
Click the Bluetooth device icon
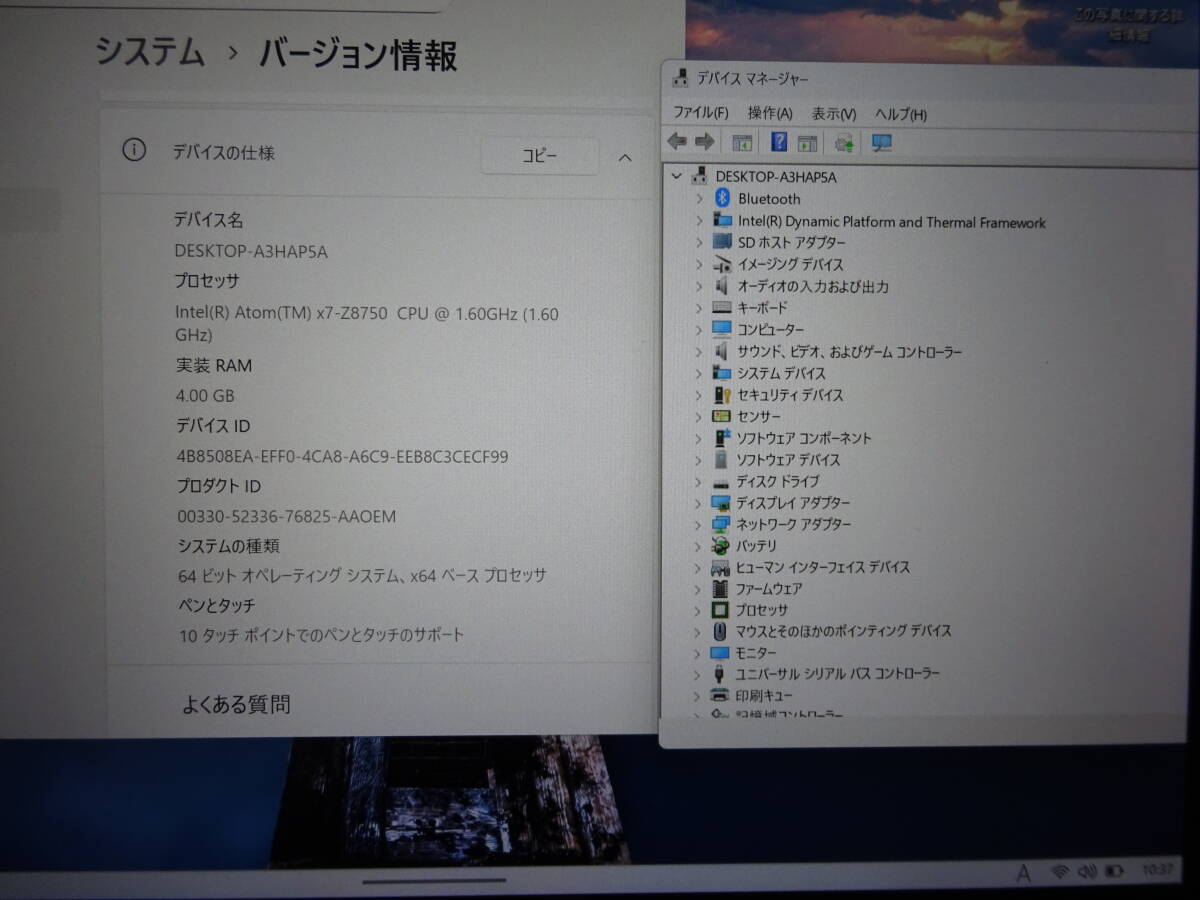(x=722, y=199)
